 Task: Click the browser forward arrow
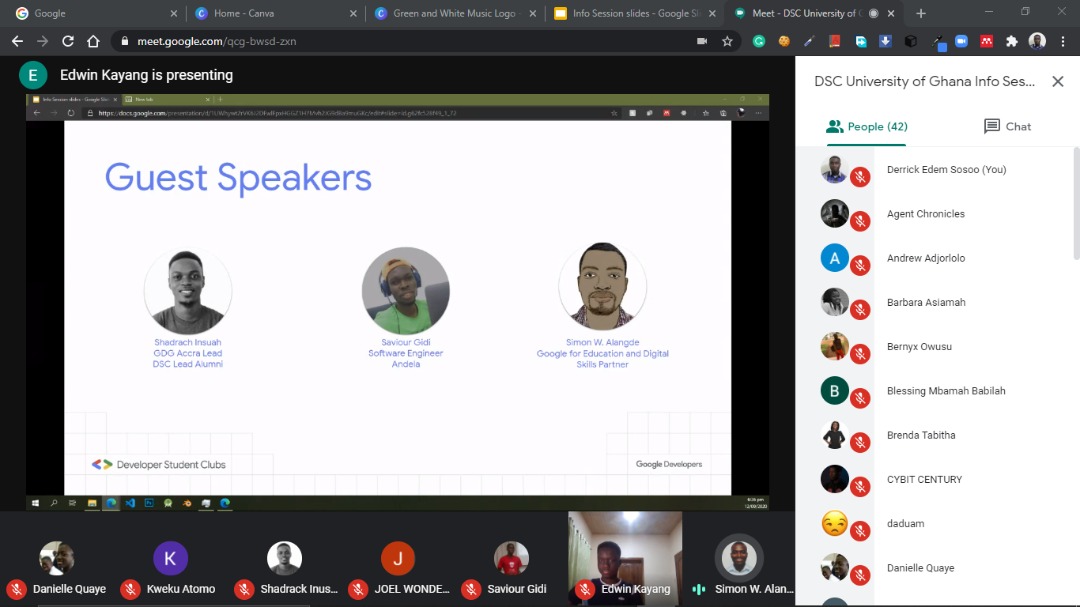pos(43,41)
